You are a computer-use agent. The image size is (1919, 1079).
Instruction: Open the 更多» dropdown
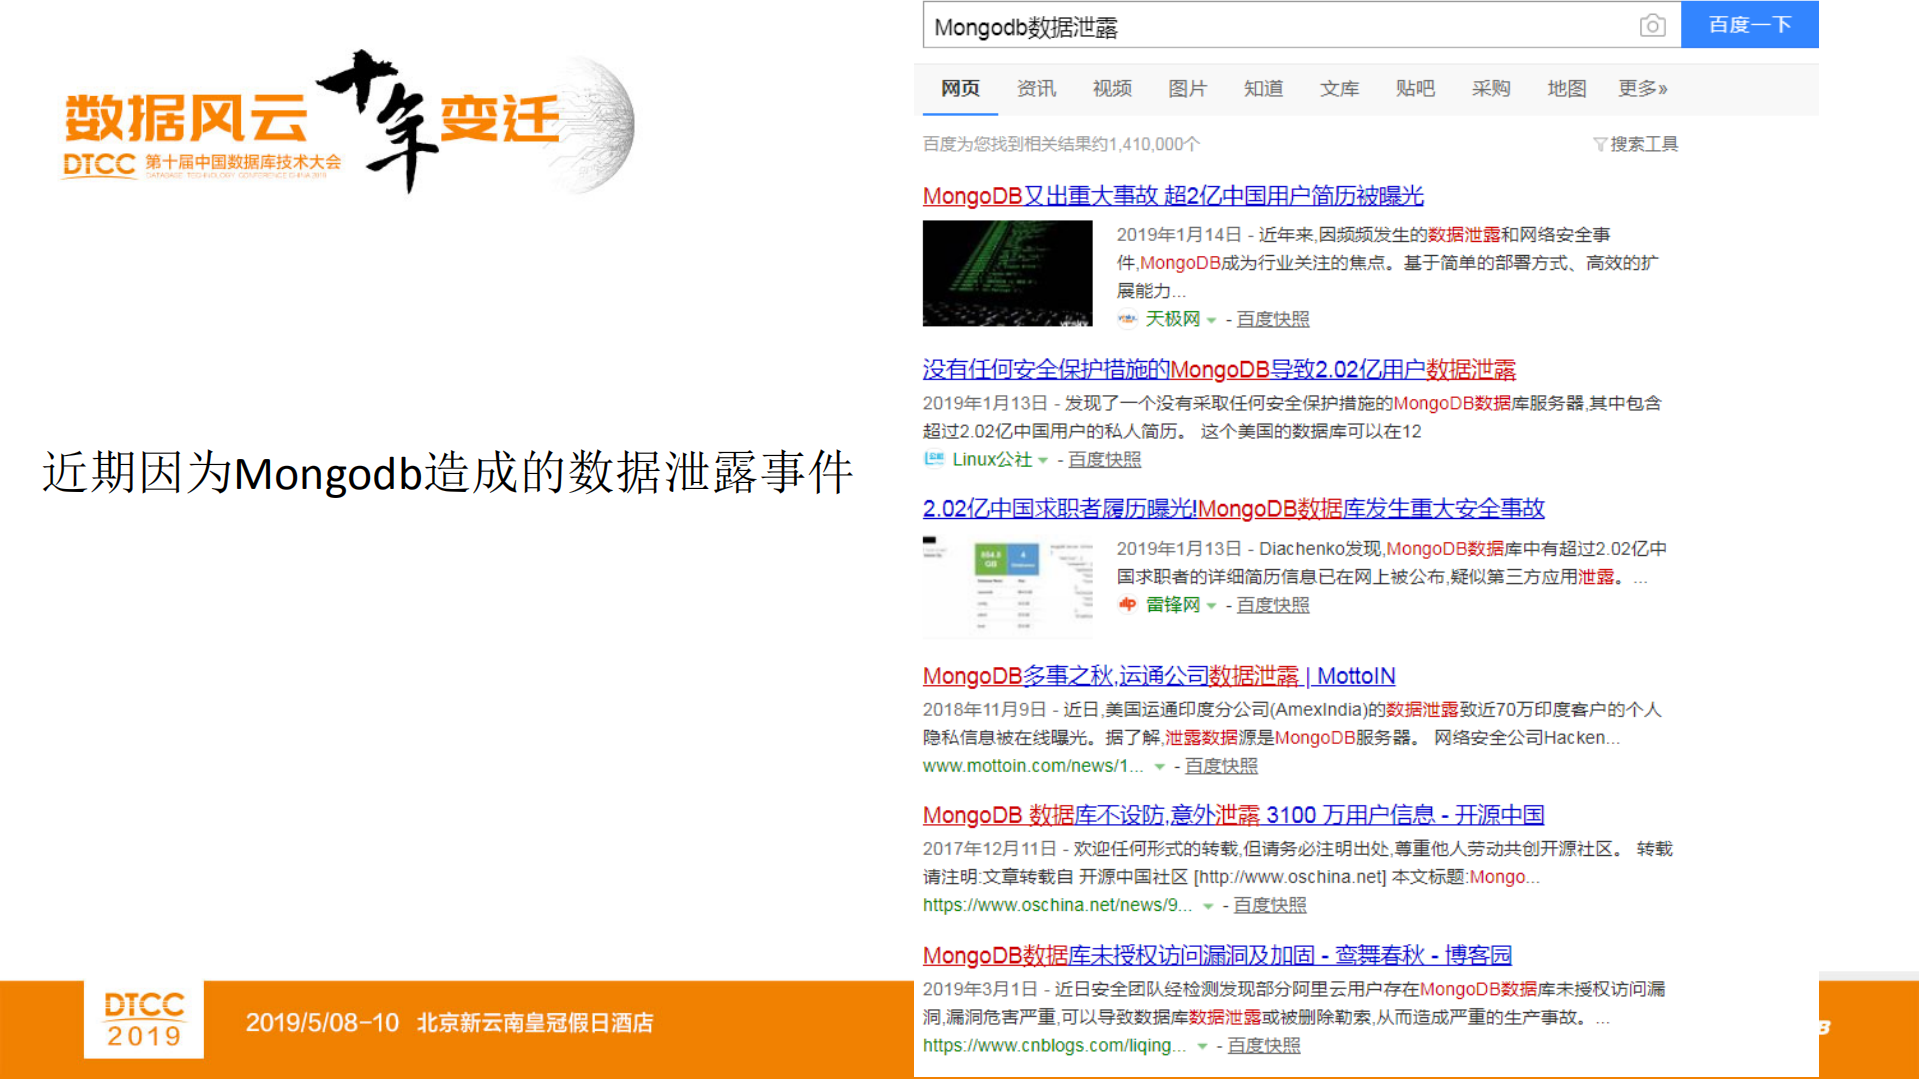1640,88
